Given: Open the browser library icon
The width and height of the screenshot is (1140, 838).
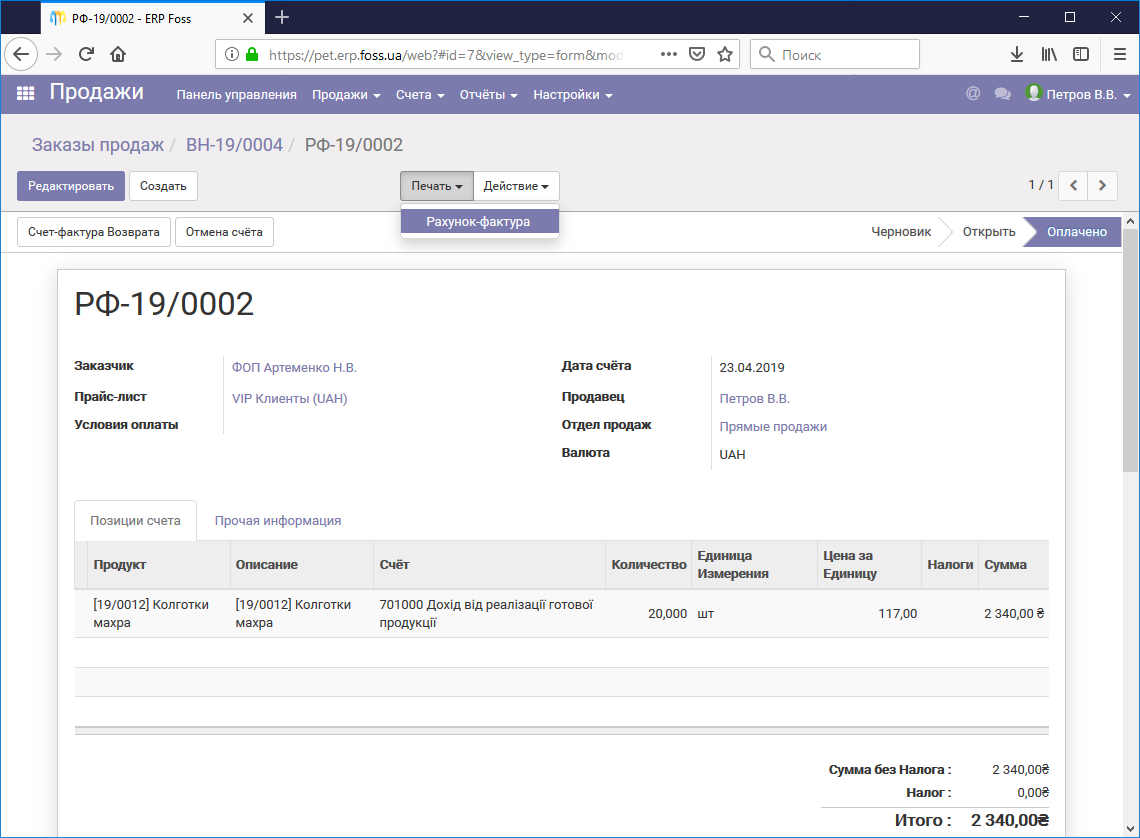Looking at the screenshot, I should 1048,54.
